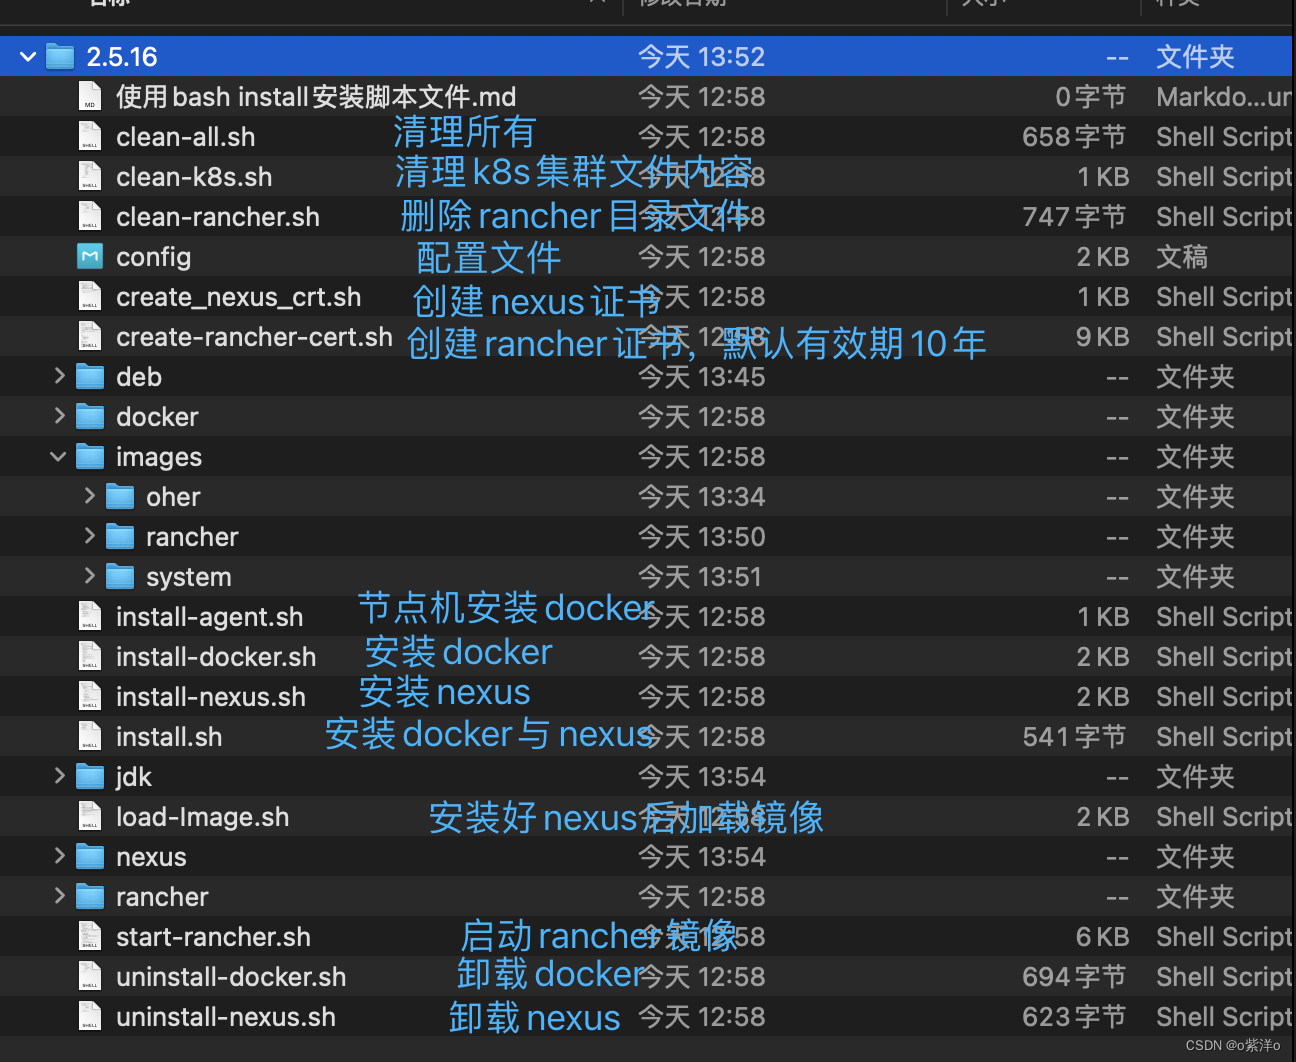Select the config file name
The image size is (1296, 1062).
(x=153, y=258)
